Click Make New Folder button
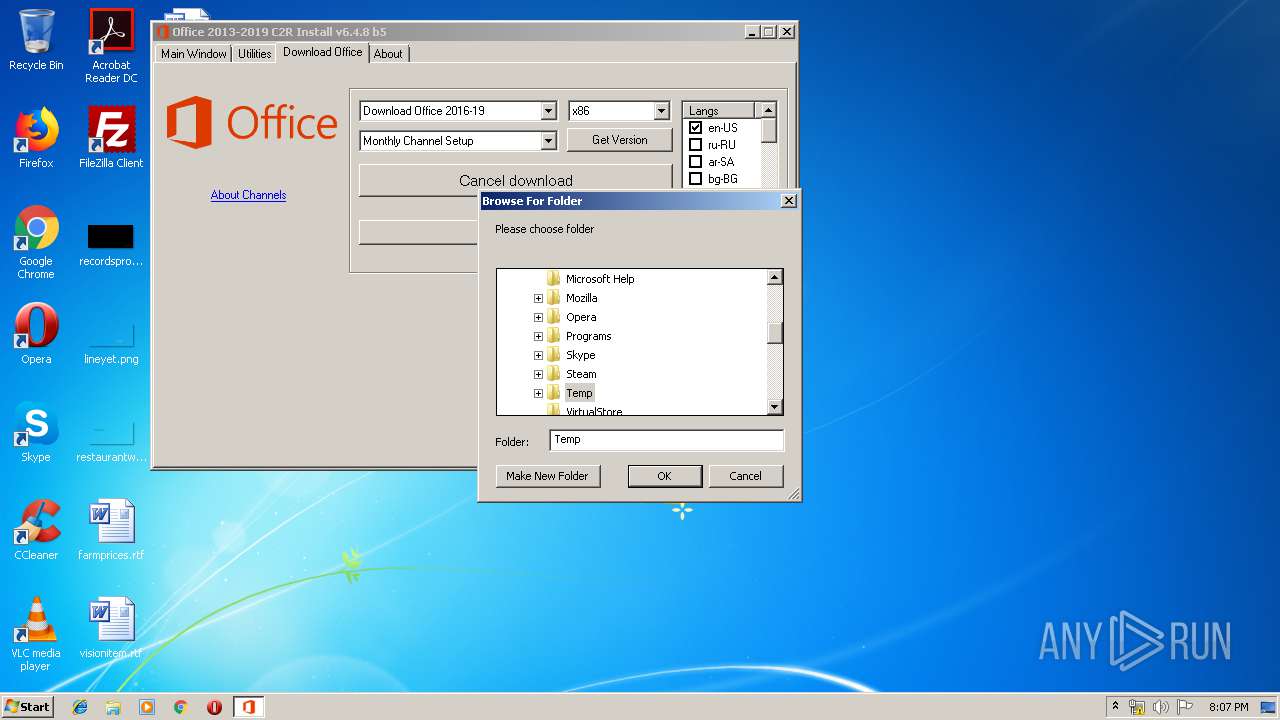Image resolution: width=1280 pixels, height=720 pixels. pyautogui.click(x=547, y=476)
